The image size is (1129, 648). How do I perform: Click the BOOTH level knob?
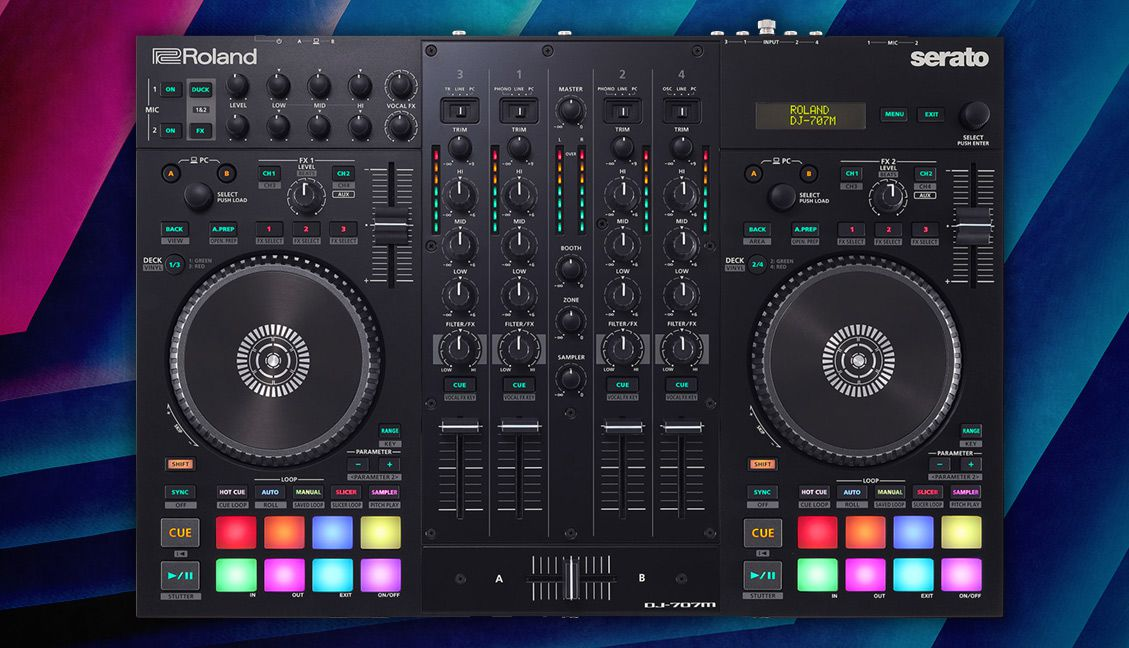point(571,269)
